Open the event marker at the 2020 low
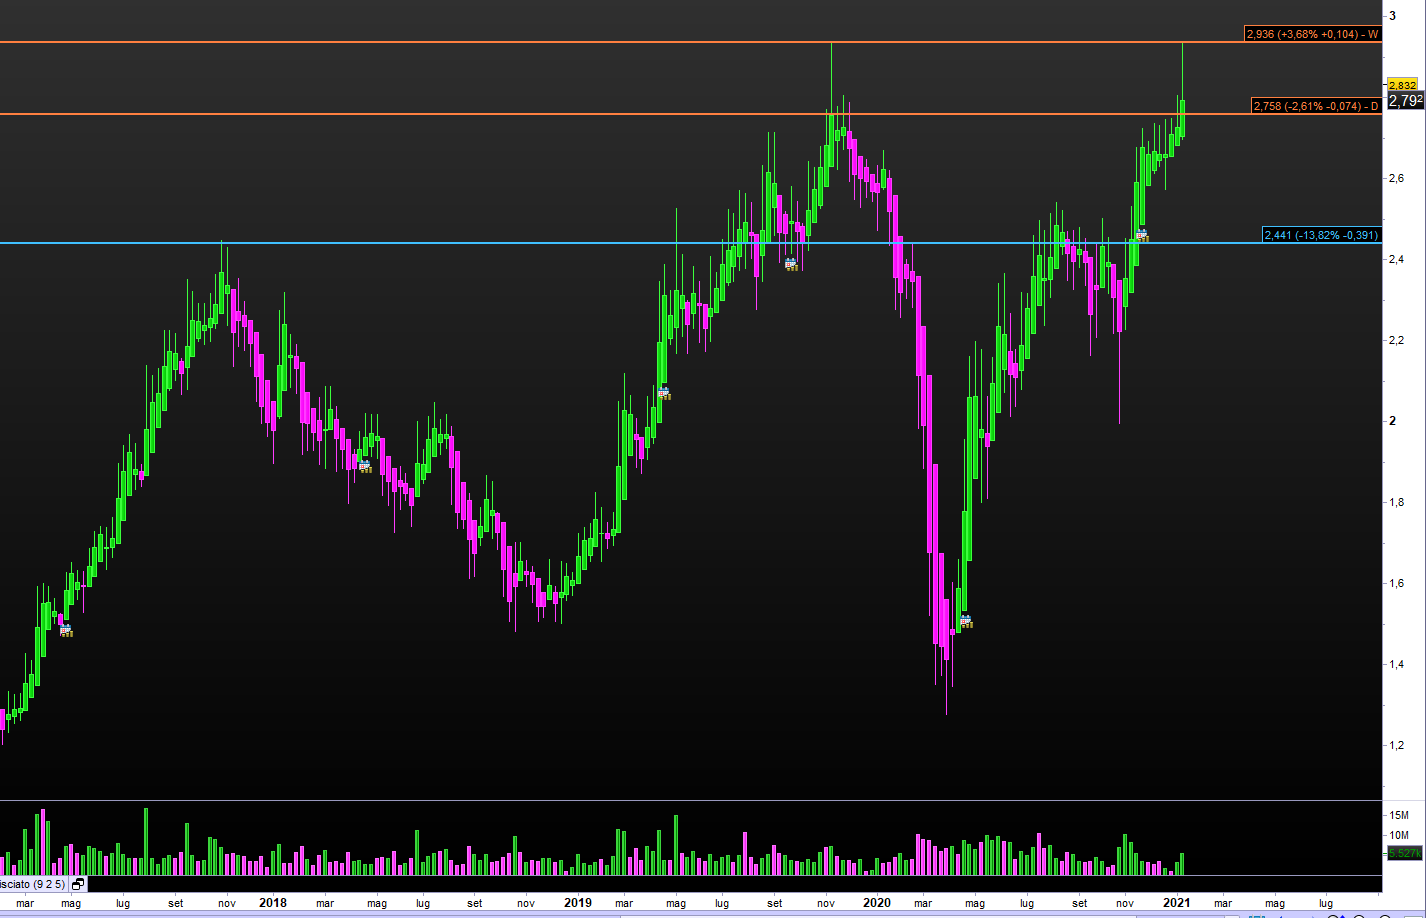This screenshot has width=1426, height=918. (x=966, y=621)
